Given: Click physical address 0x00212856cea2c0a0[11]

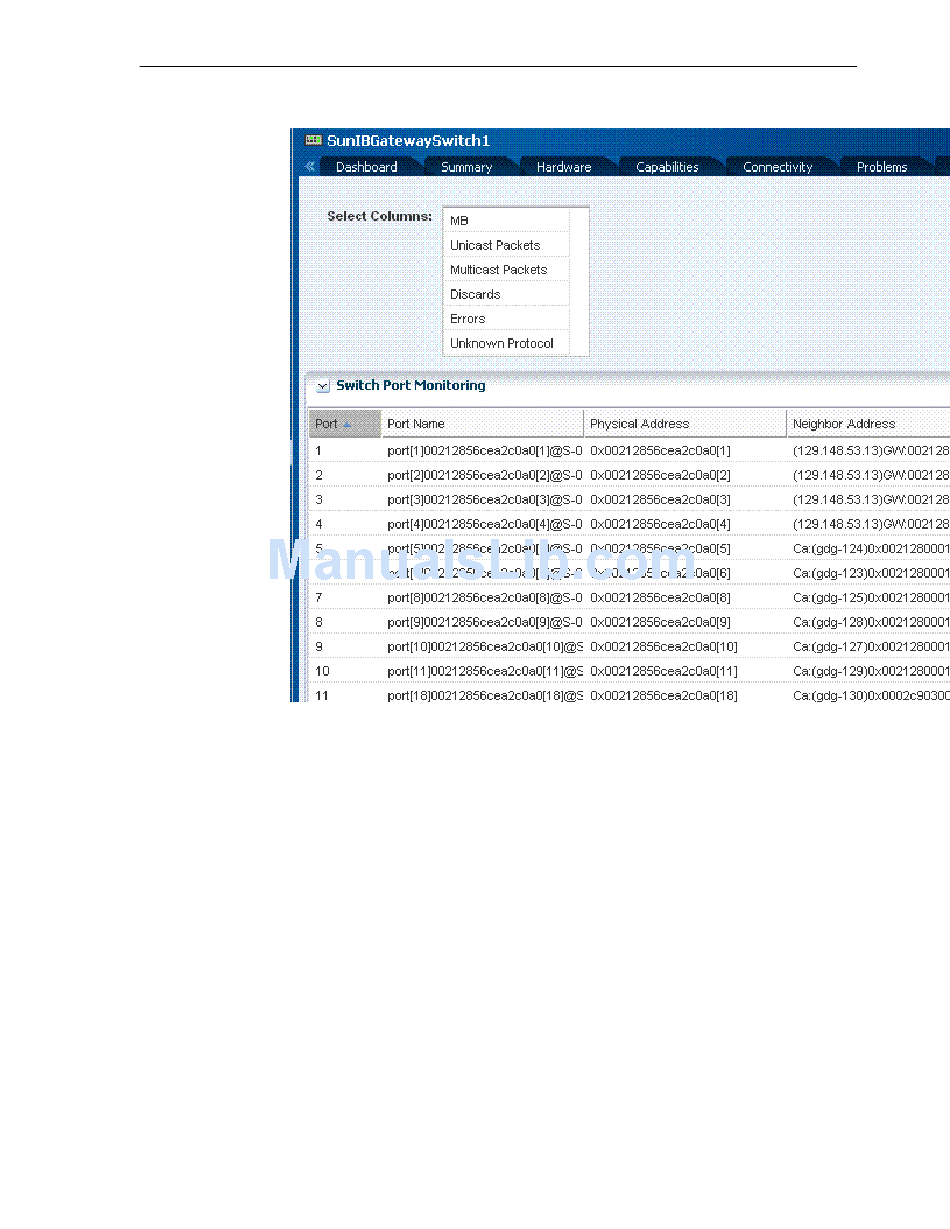Looking at the screenshot, I should [x=664, y=671].
